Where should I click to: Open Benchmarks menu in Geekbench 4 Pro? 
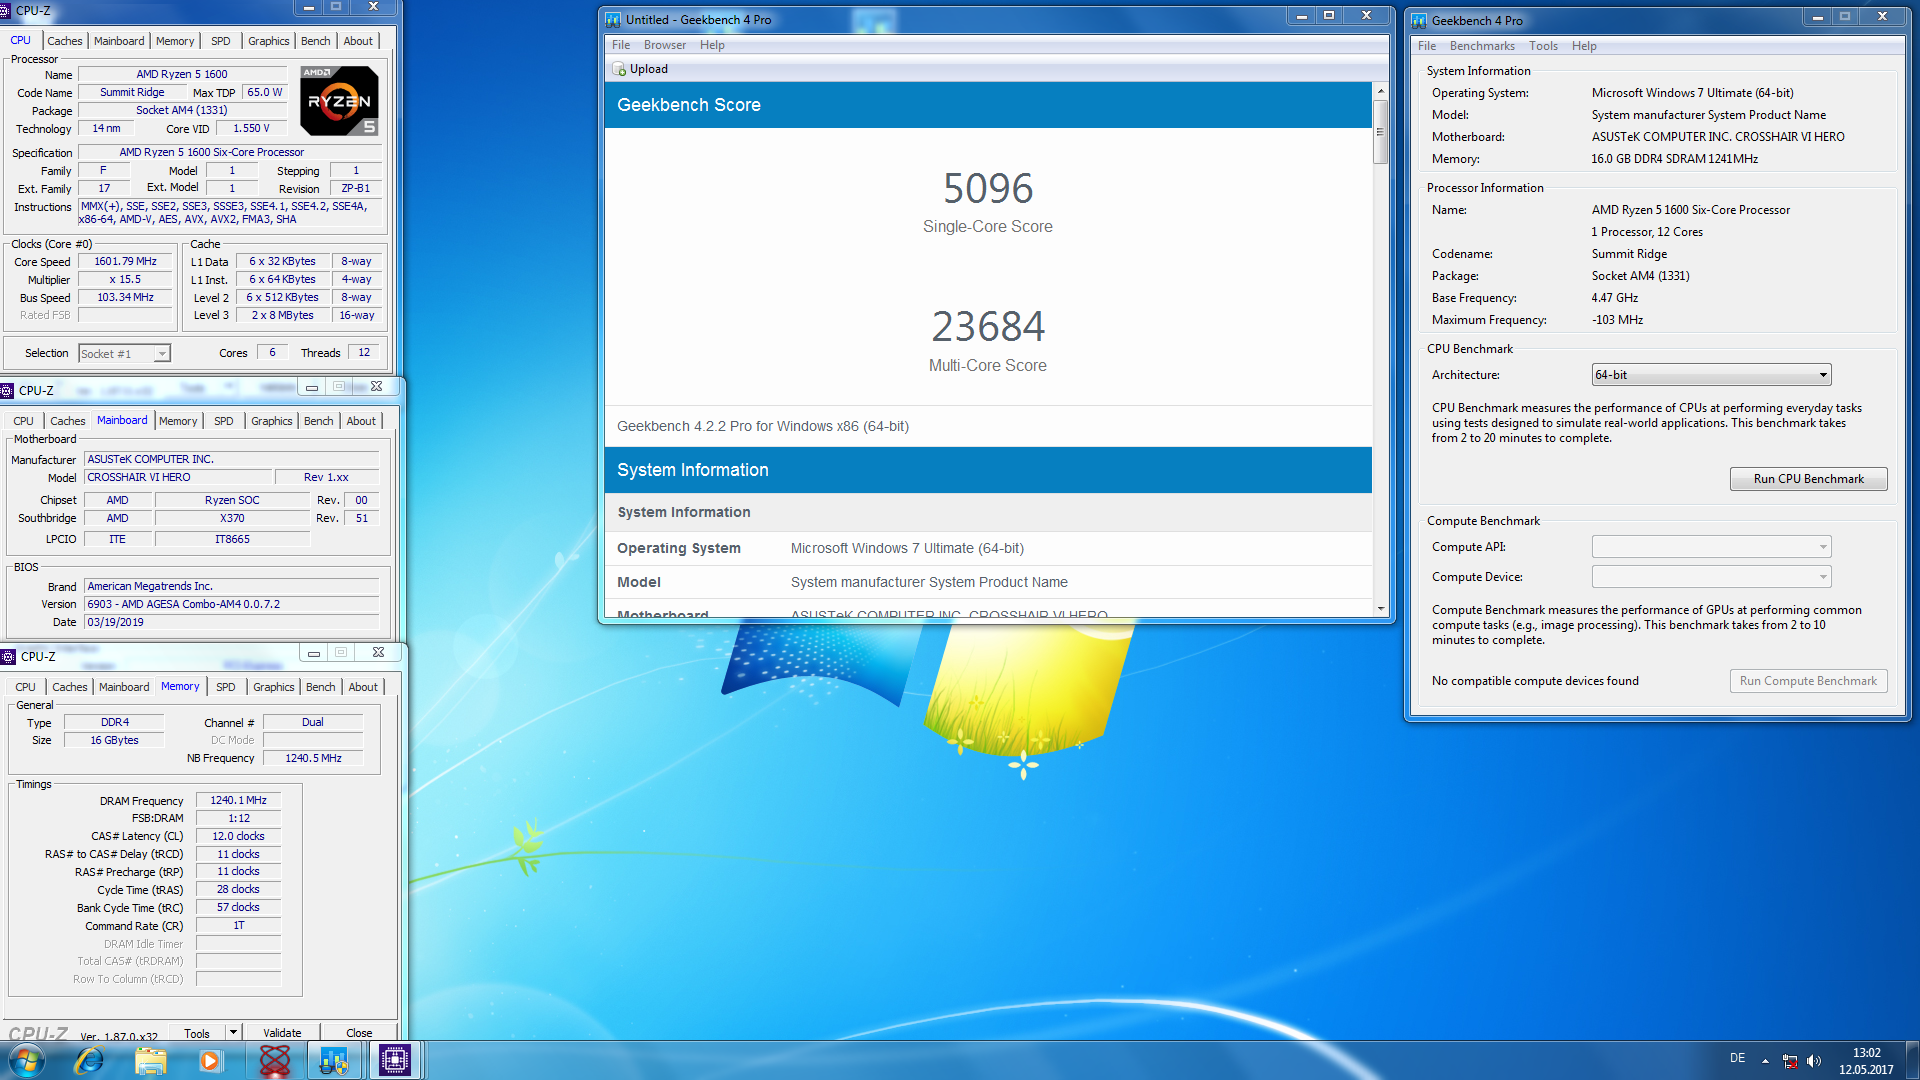click(1482, 46)
